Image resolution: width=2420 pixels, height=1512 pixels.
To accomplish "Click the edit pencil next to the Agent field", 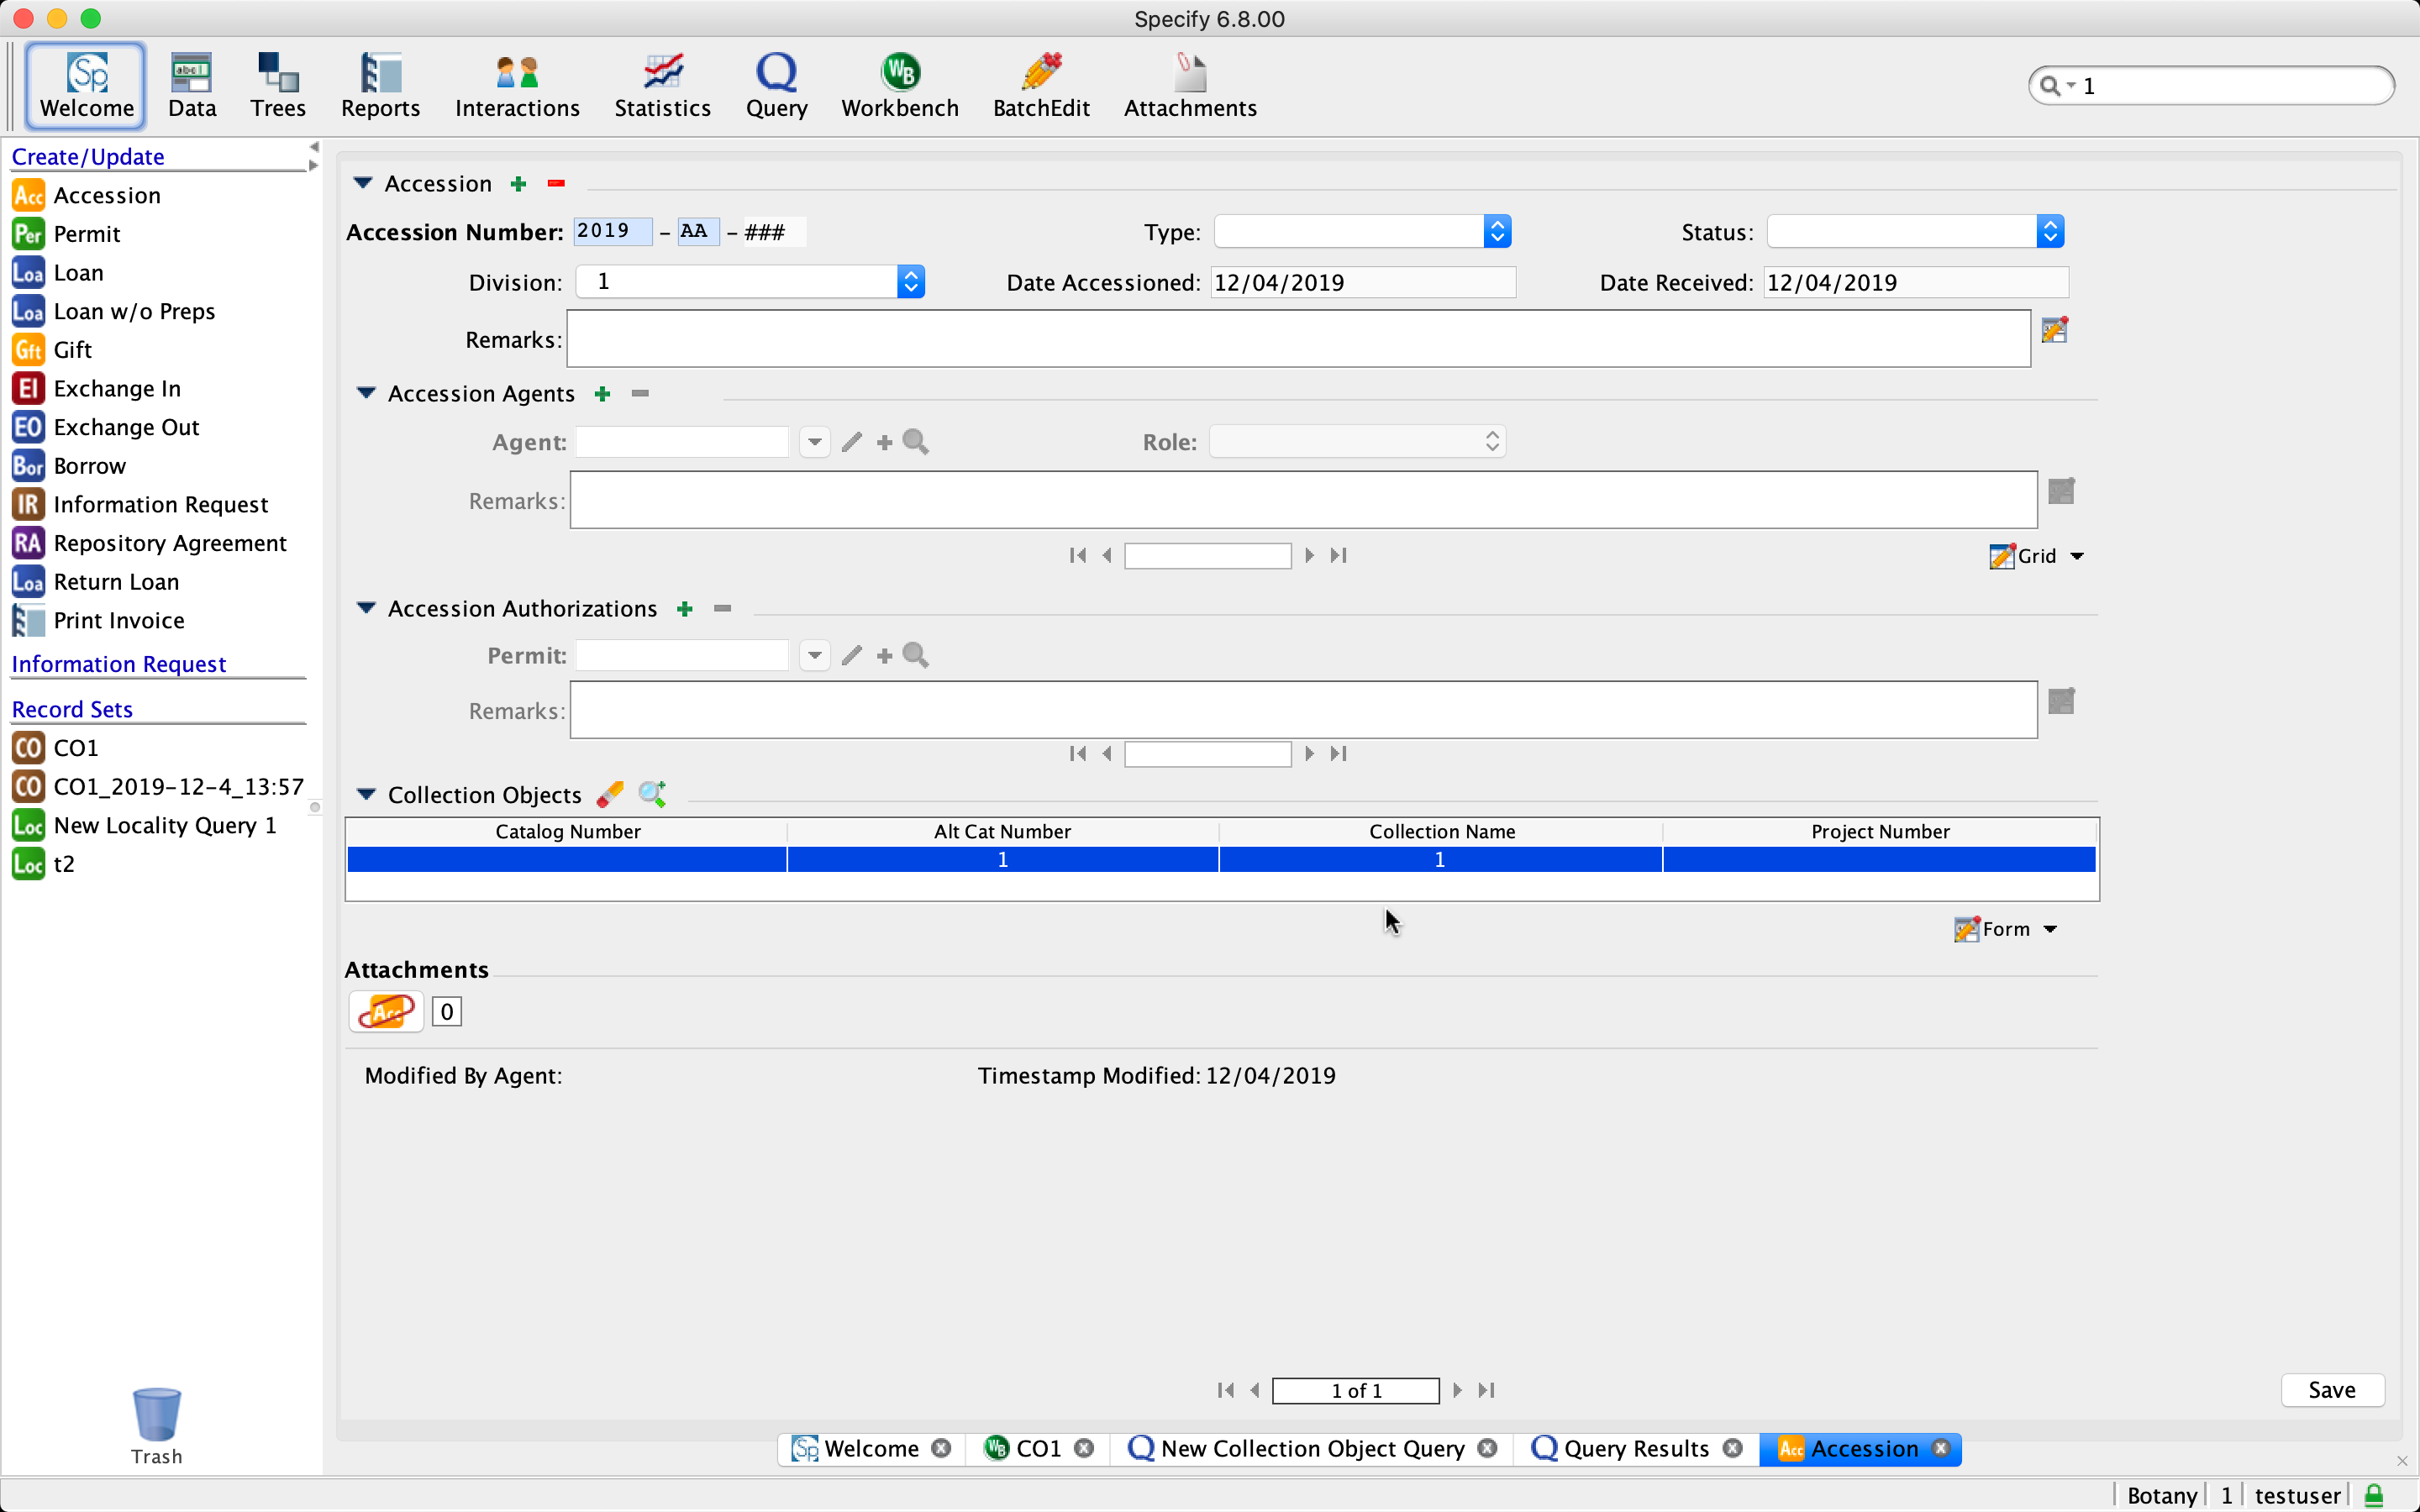I will coord(851,441).
